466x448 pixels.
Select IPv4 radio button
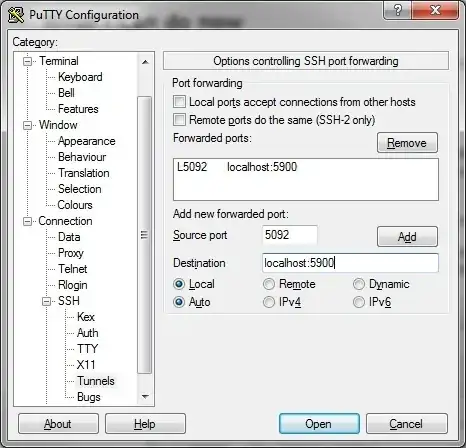coord(269,302)
